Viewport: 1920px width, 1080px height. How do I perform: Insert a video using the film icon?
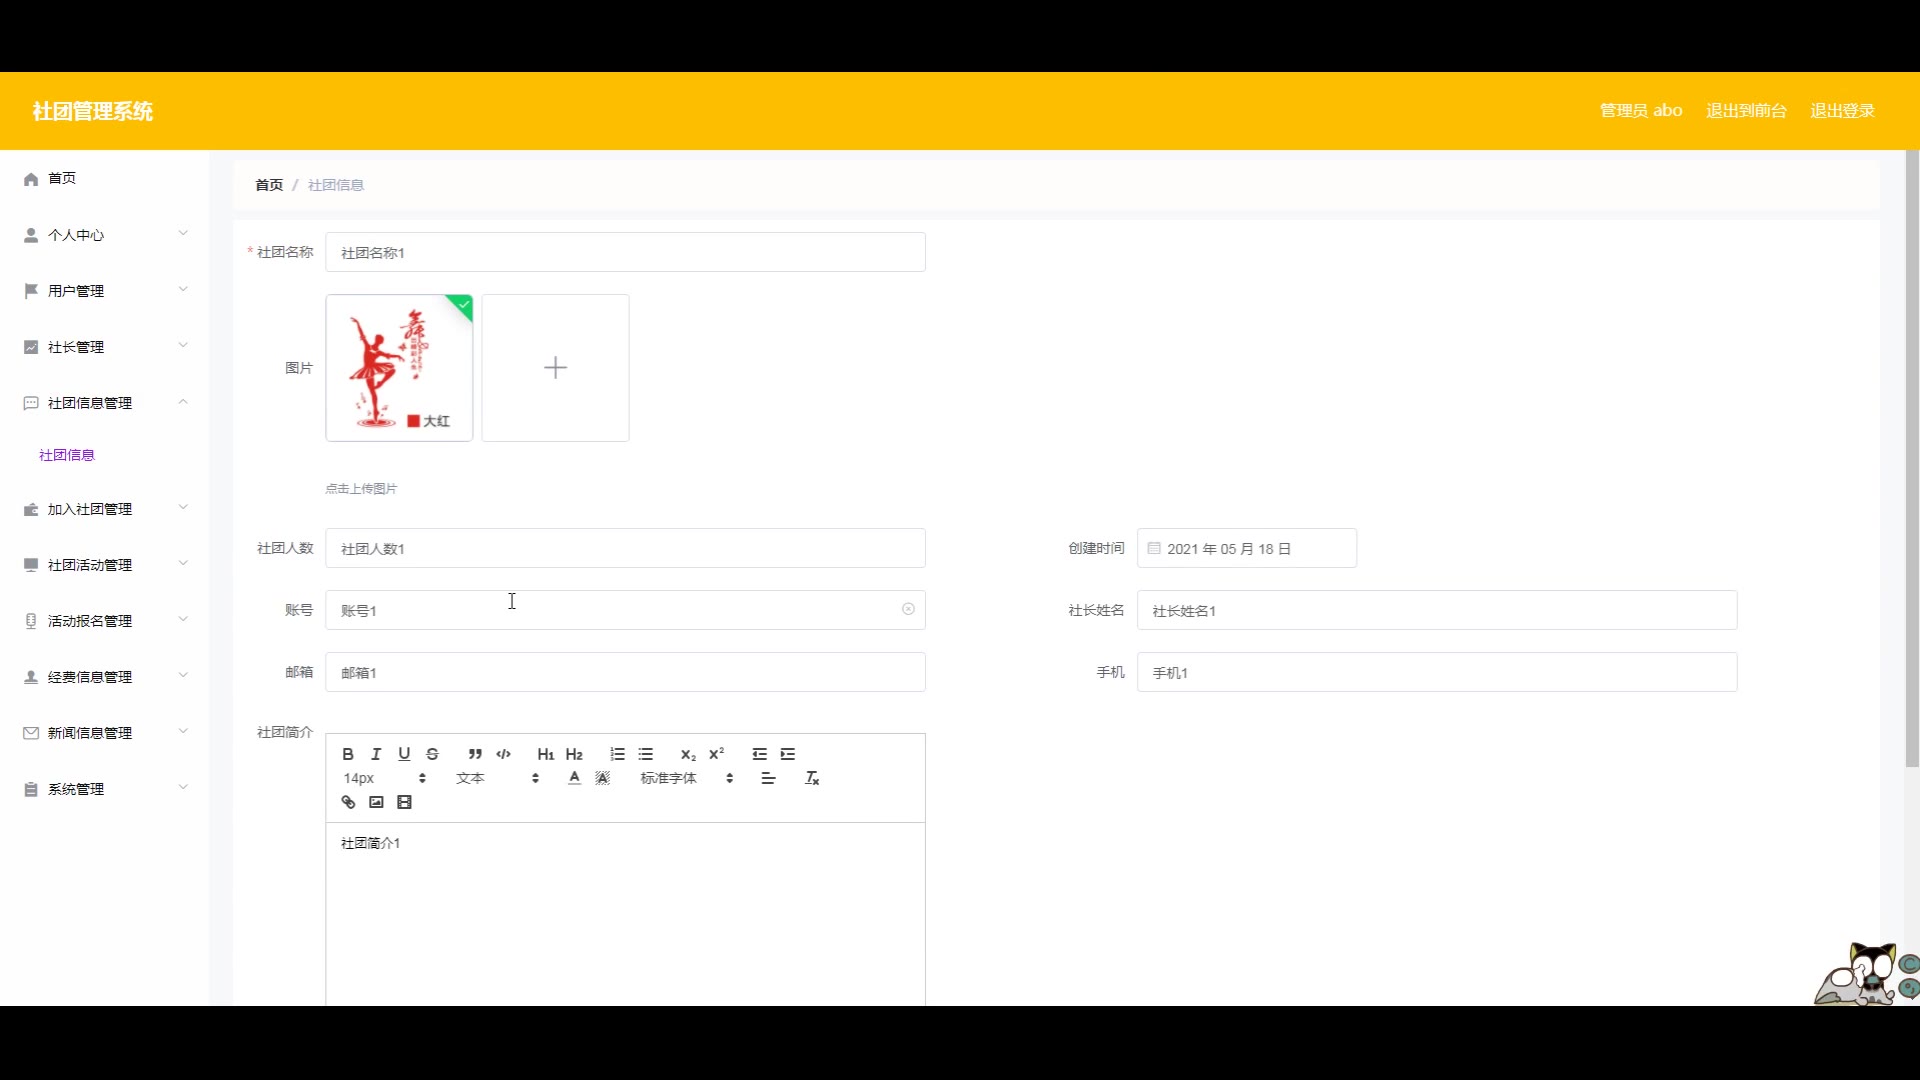[404, 802]
